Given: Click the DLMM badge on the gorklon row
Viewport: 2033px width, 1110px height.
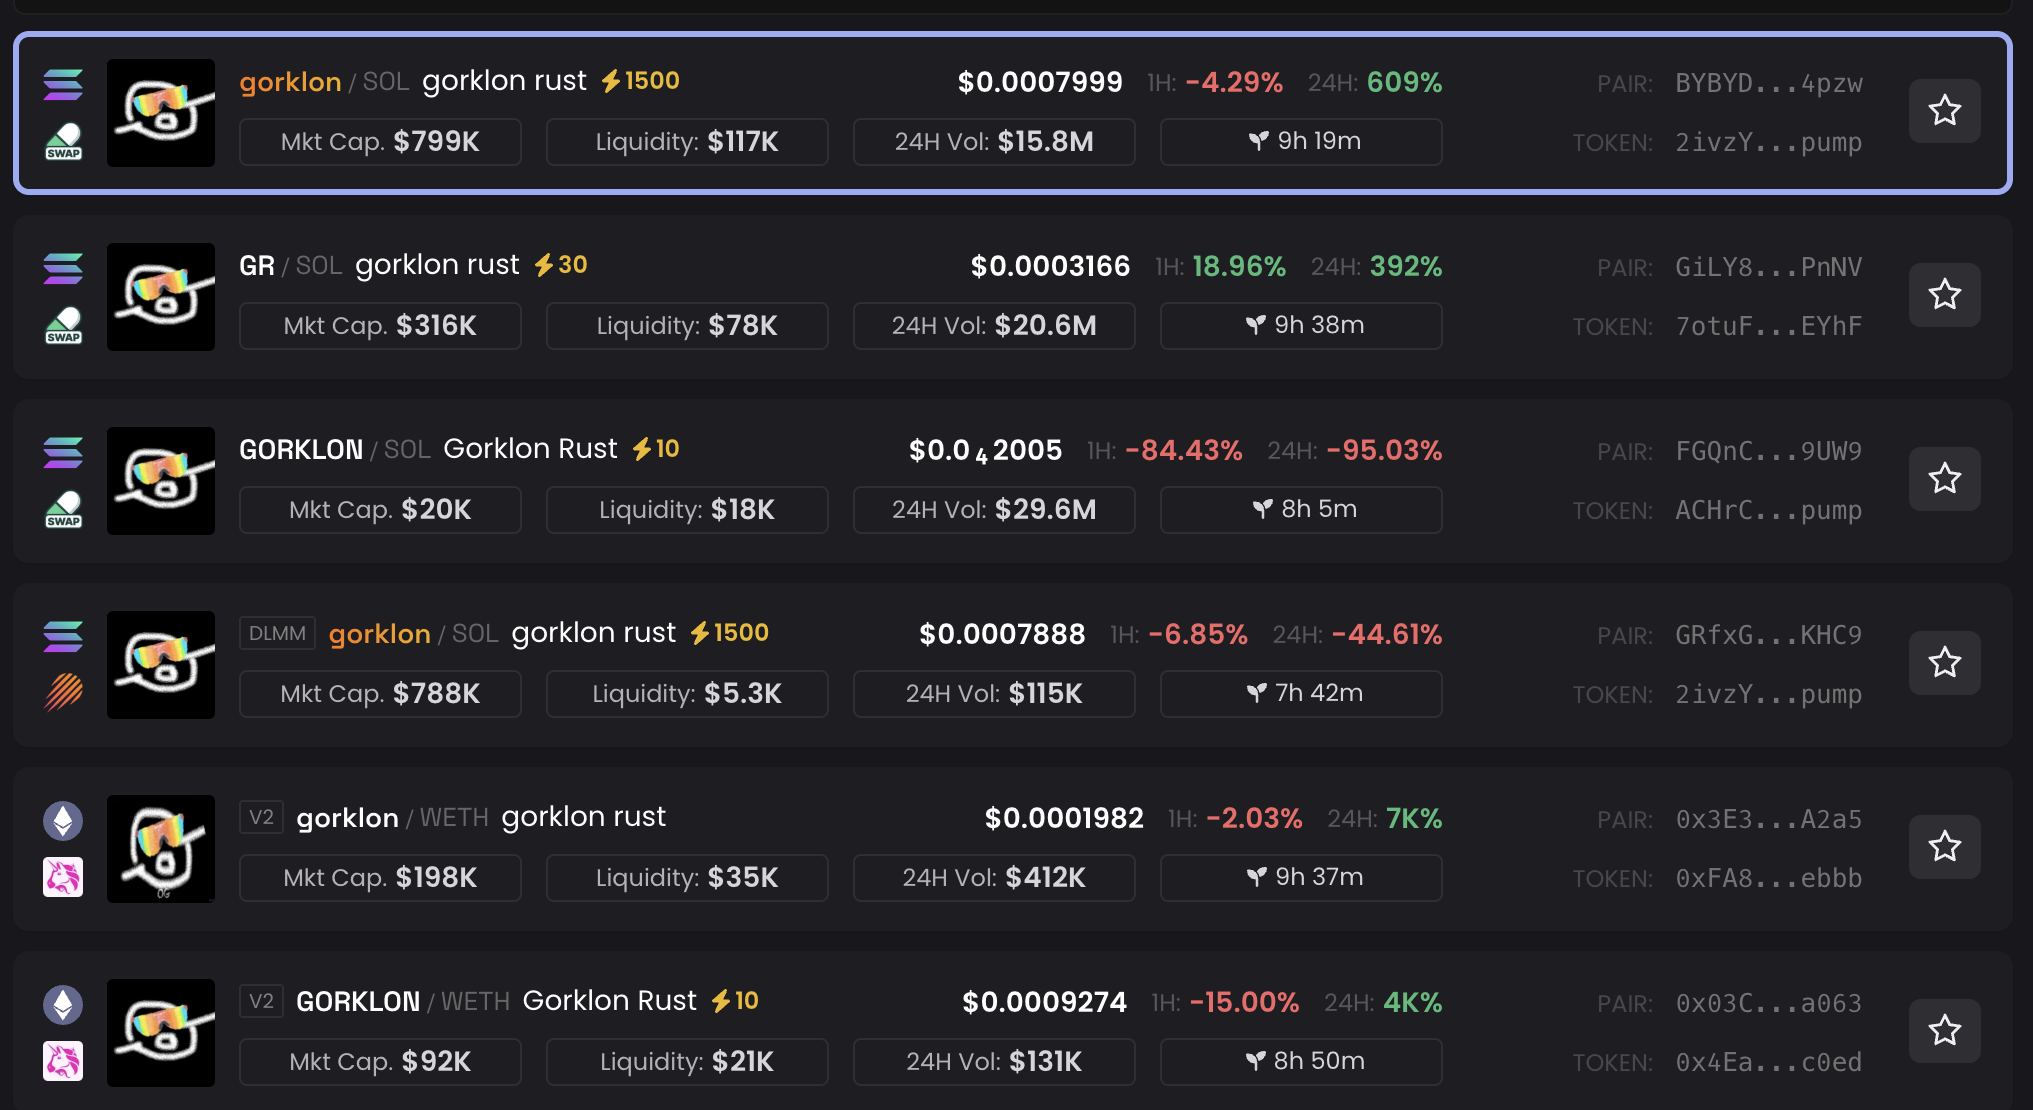Looking at the screenshot, I should point(277,632).
